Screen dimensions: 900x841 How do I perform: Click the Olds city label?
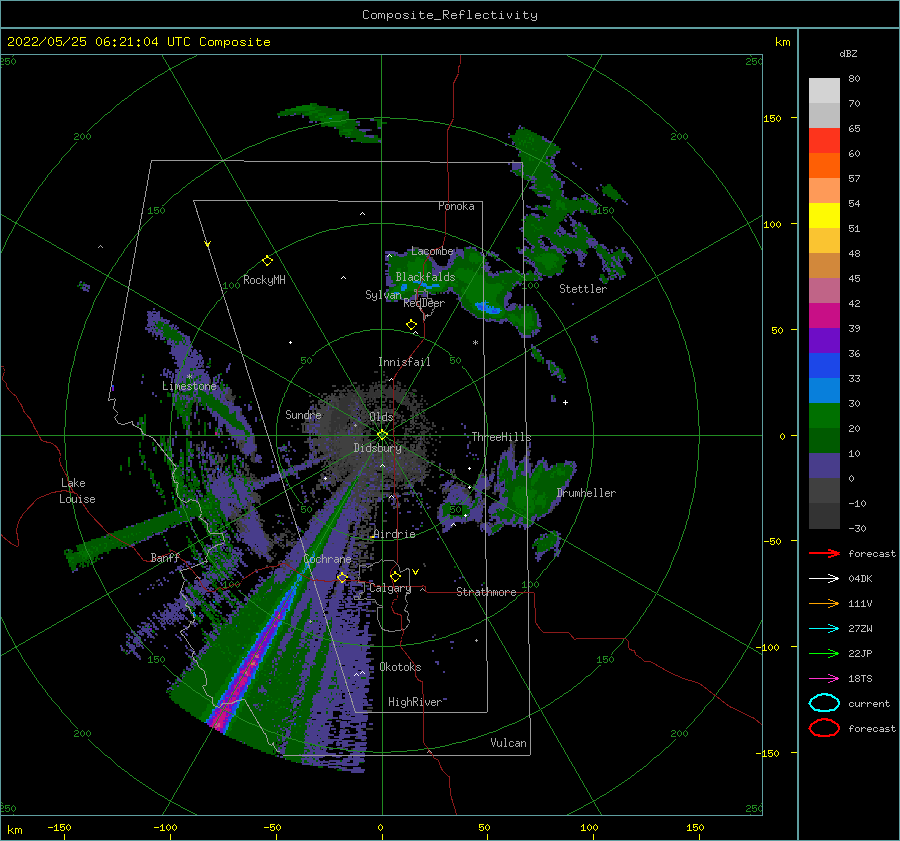pyautogui.click(x=381, y=417)
